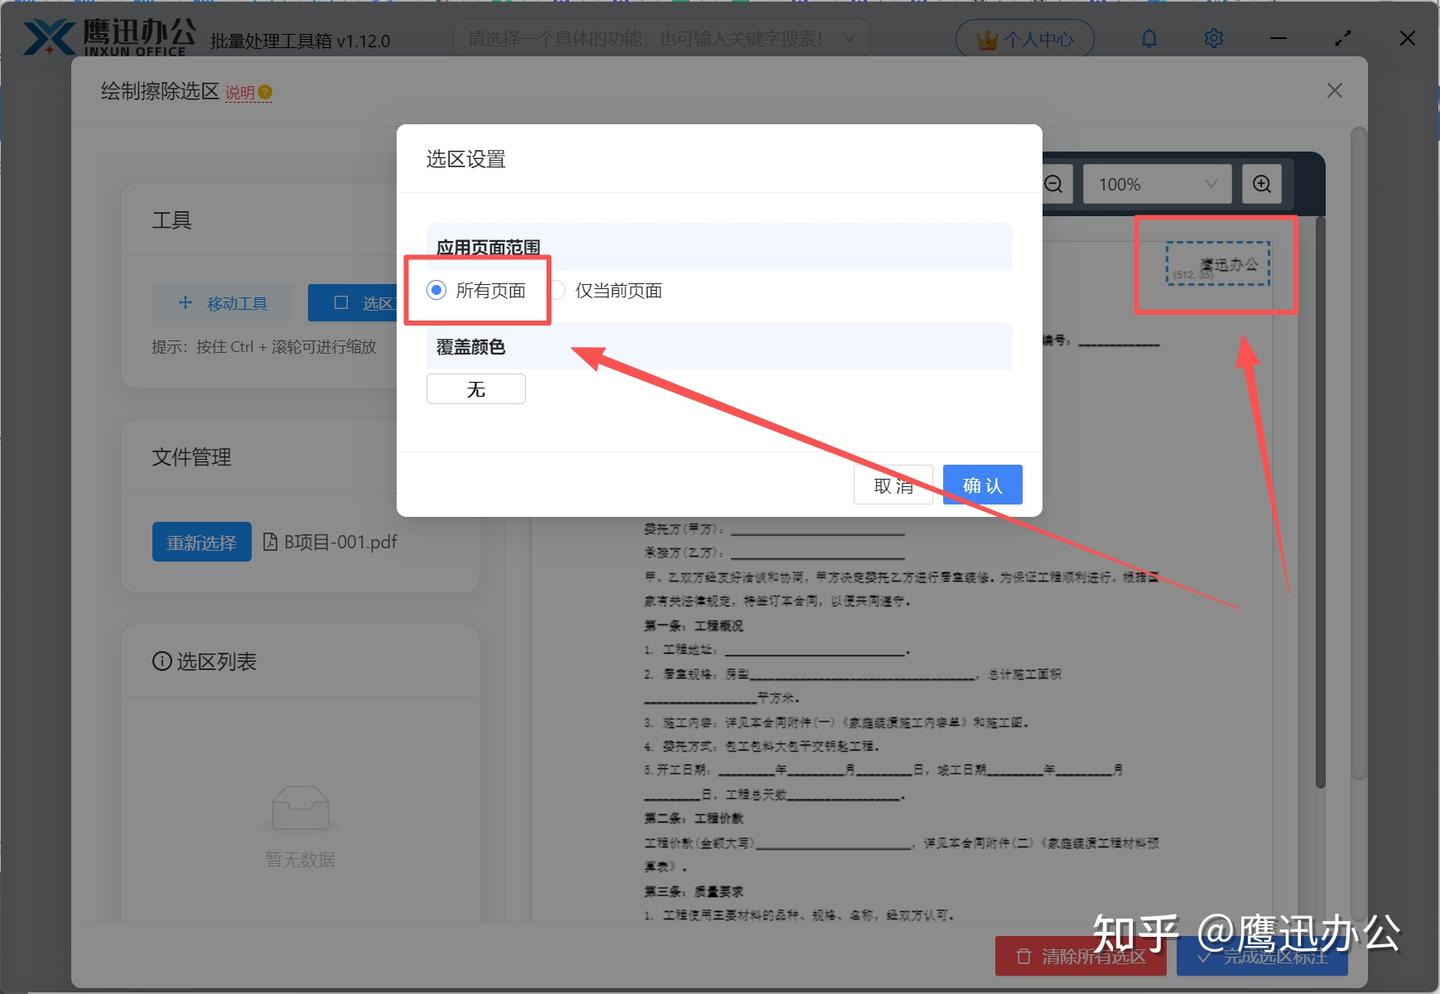
Task: Click the 确认 confirm button
Action: pyautogui.click(x=982, y=484)
